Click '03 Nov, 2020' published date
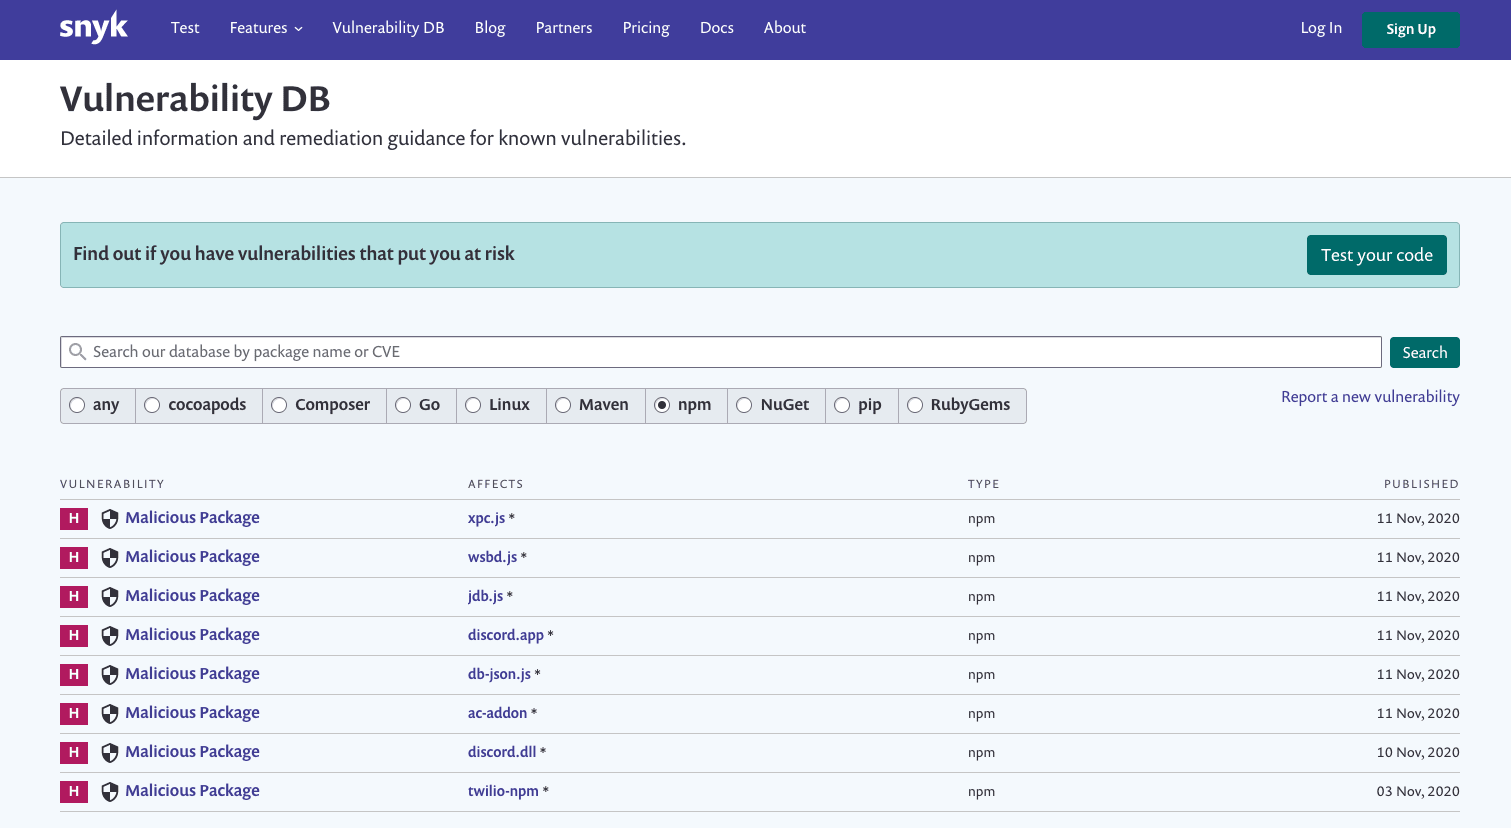Screen dimensions: 1511x828 click(x=1418, y=792)
